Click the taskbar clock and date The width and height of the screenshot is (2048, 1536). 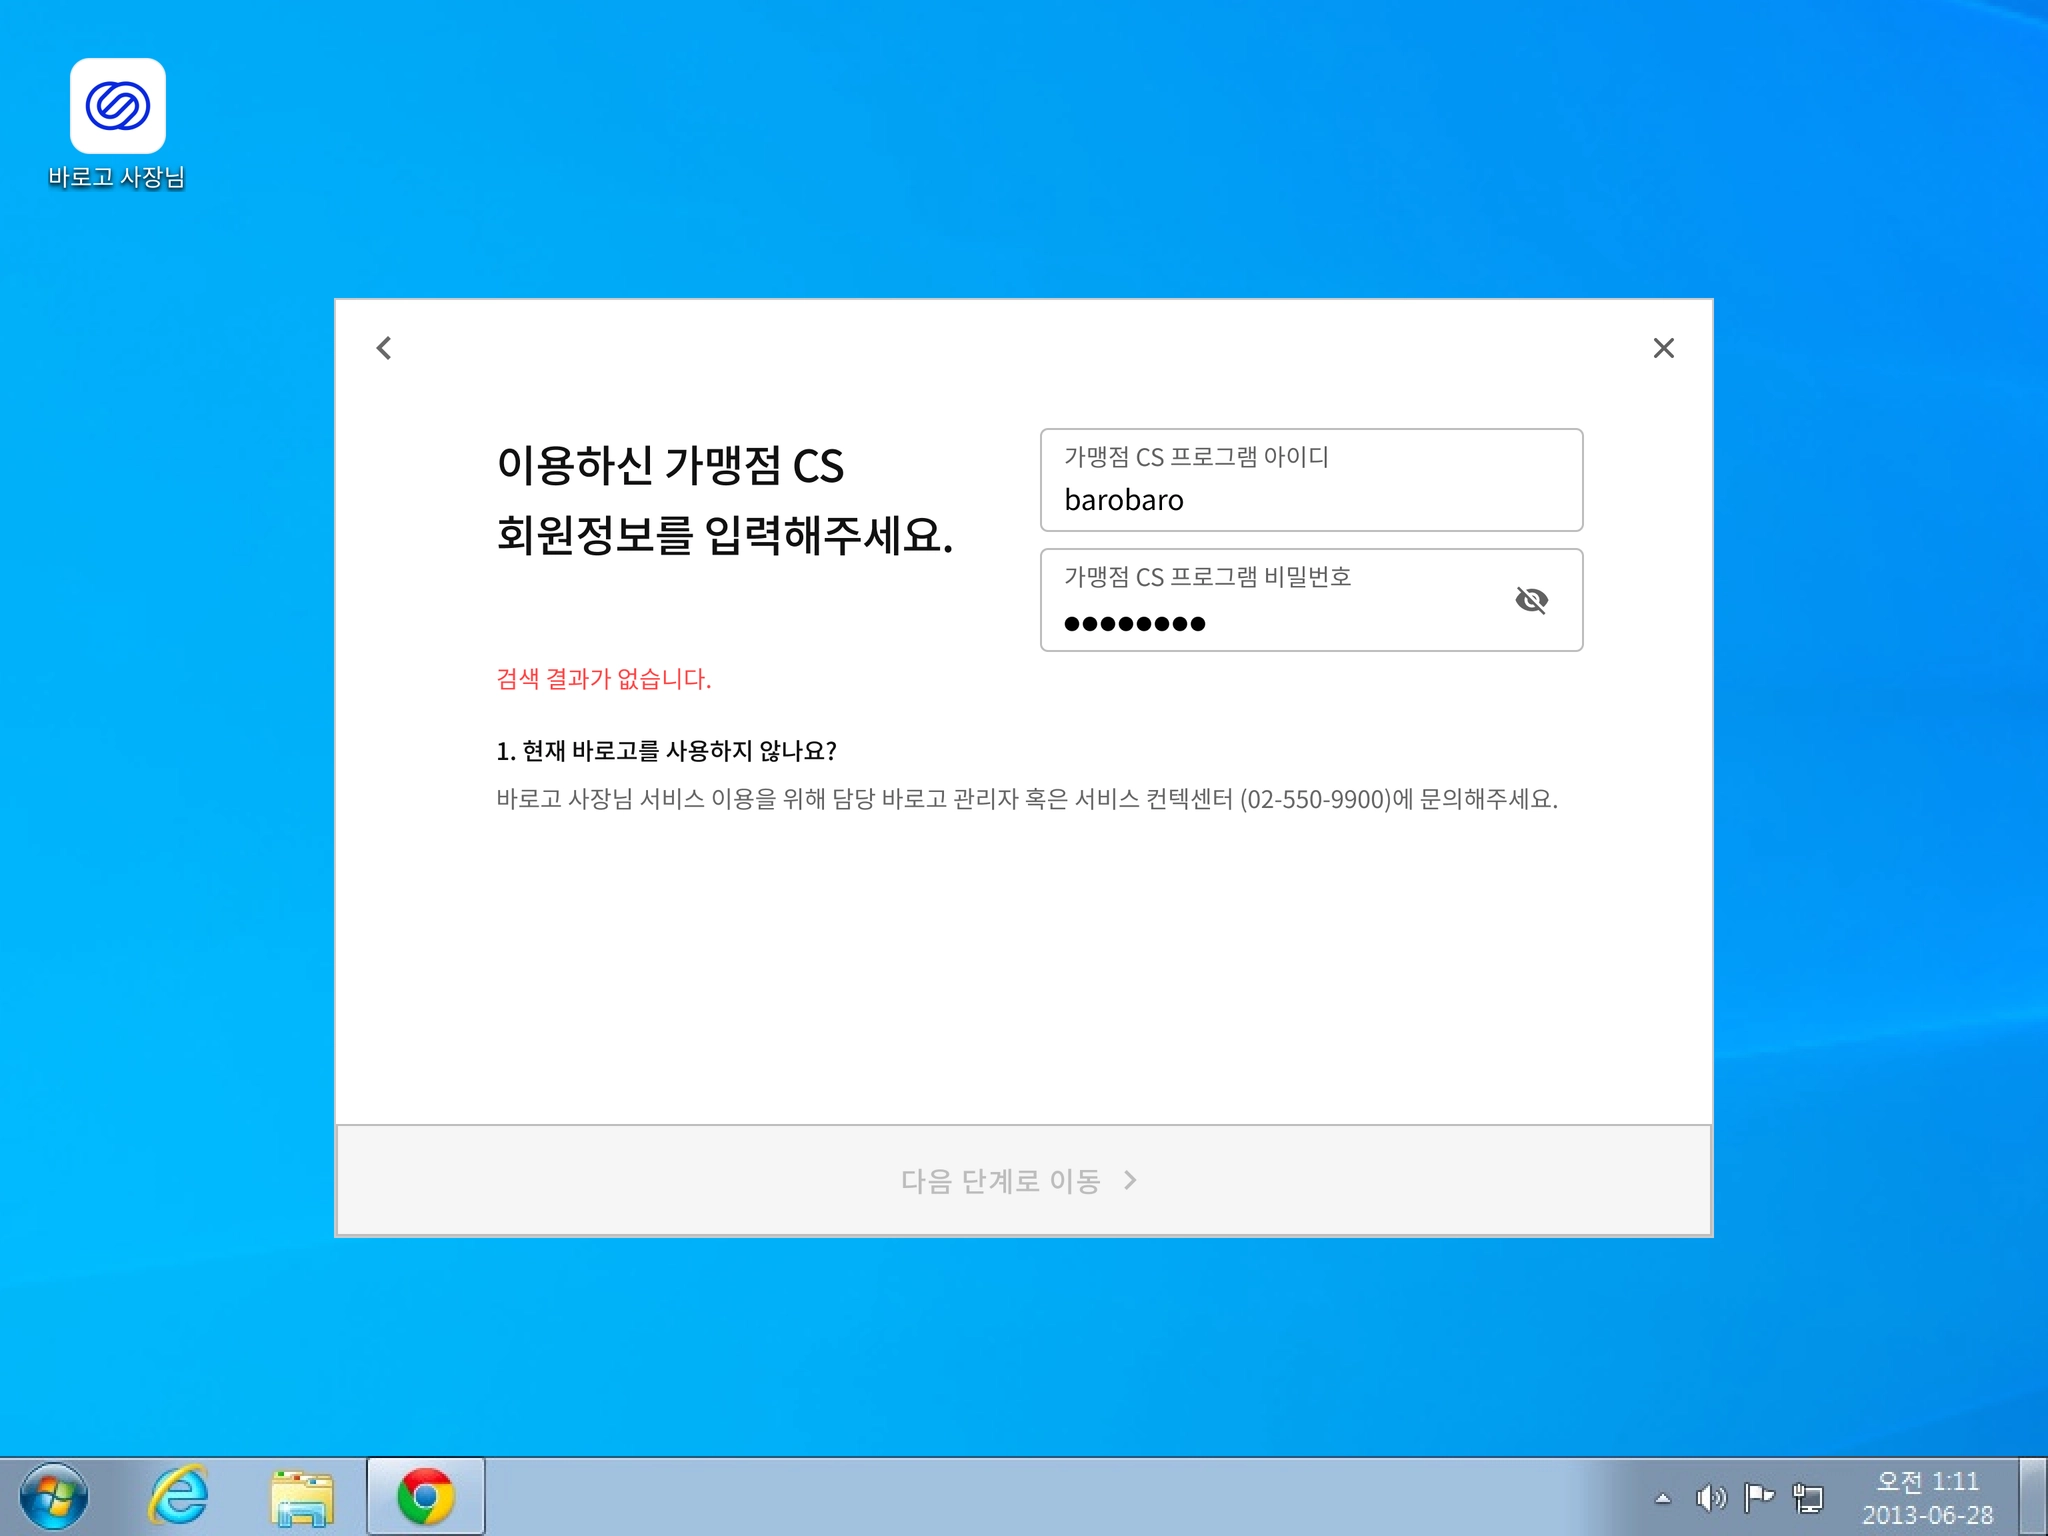tap(1926, 1497)
